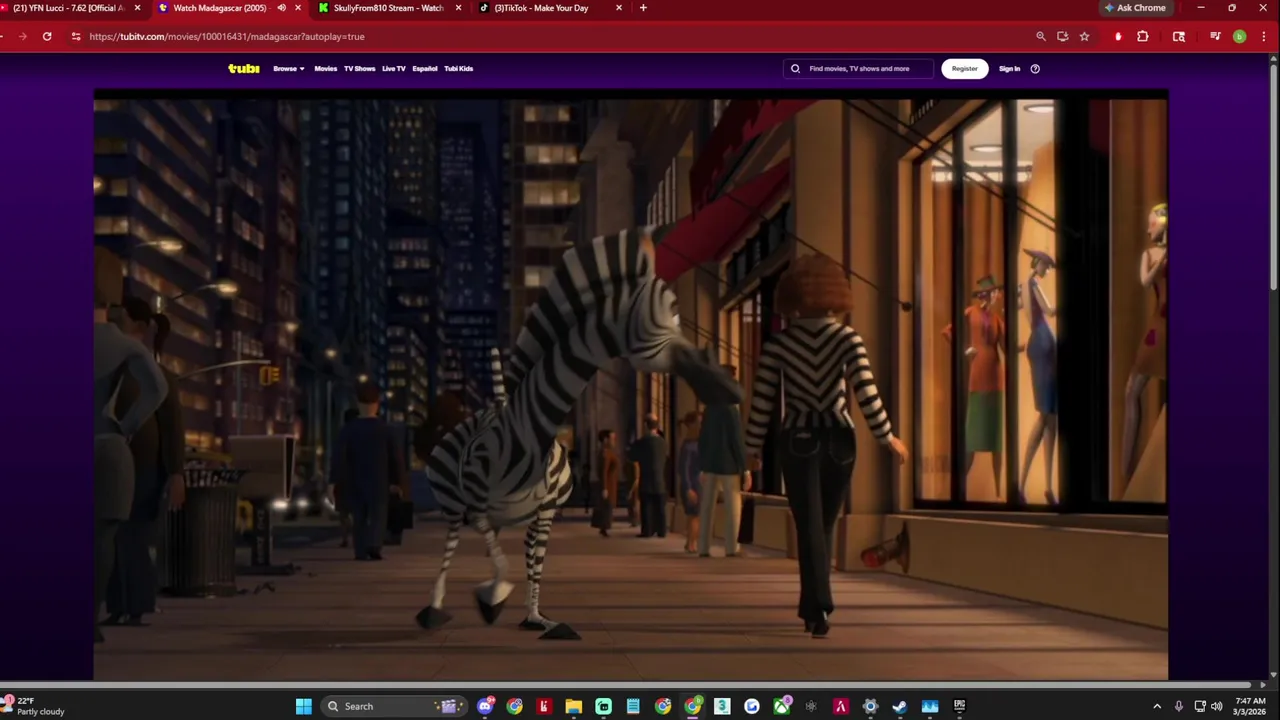Viewport: 1280px width, 720px height.
Task: Open the Settings gear on the taskbar
Action: tap(870, 706)
